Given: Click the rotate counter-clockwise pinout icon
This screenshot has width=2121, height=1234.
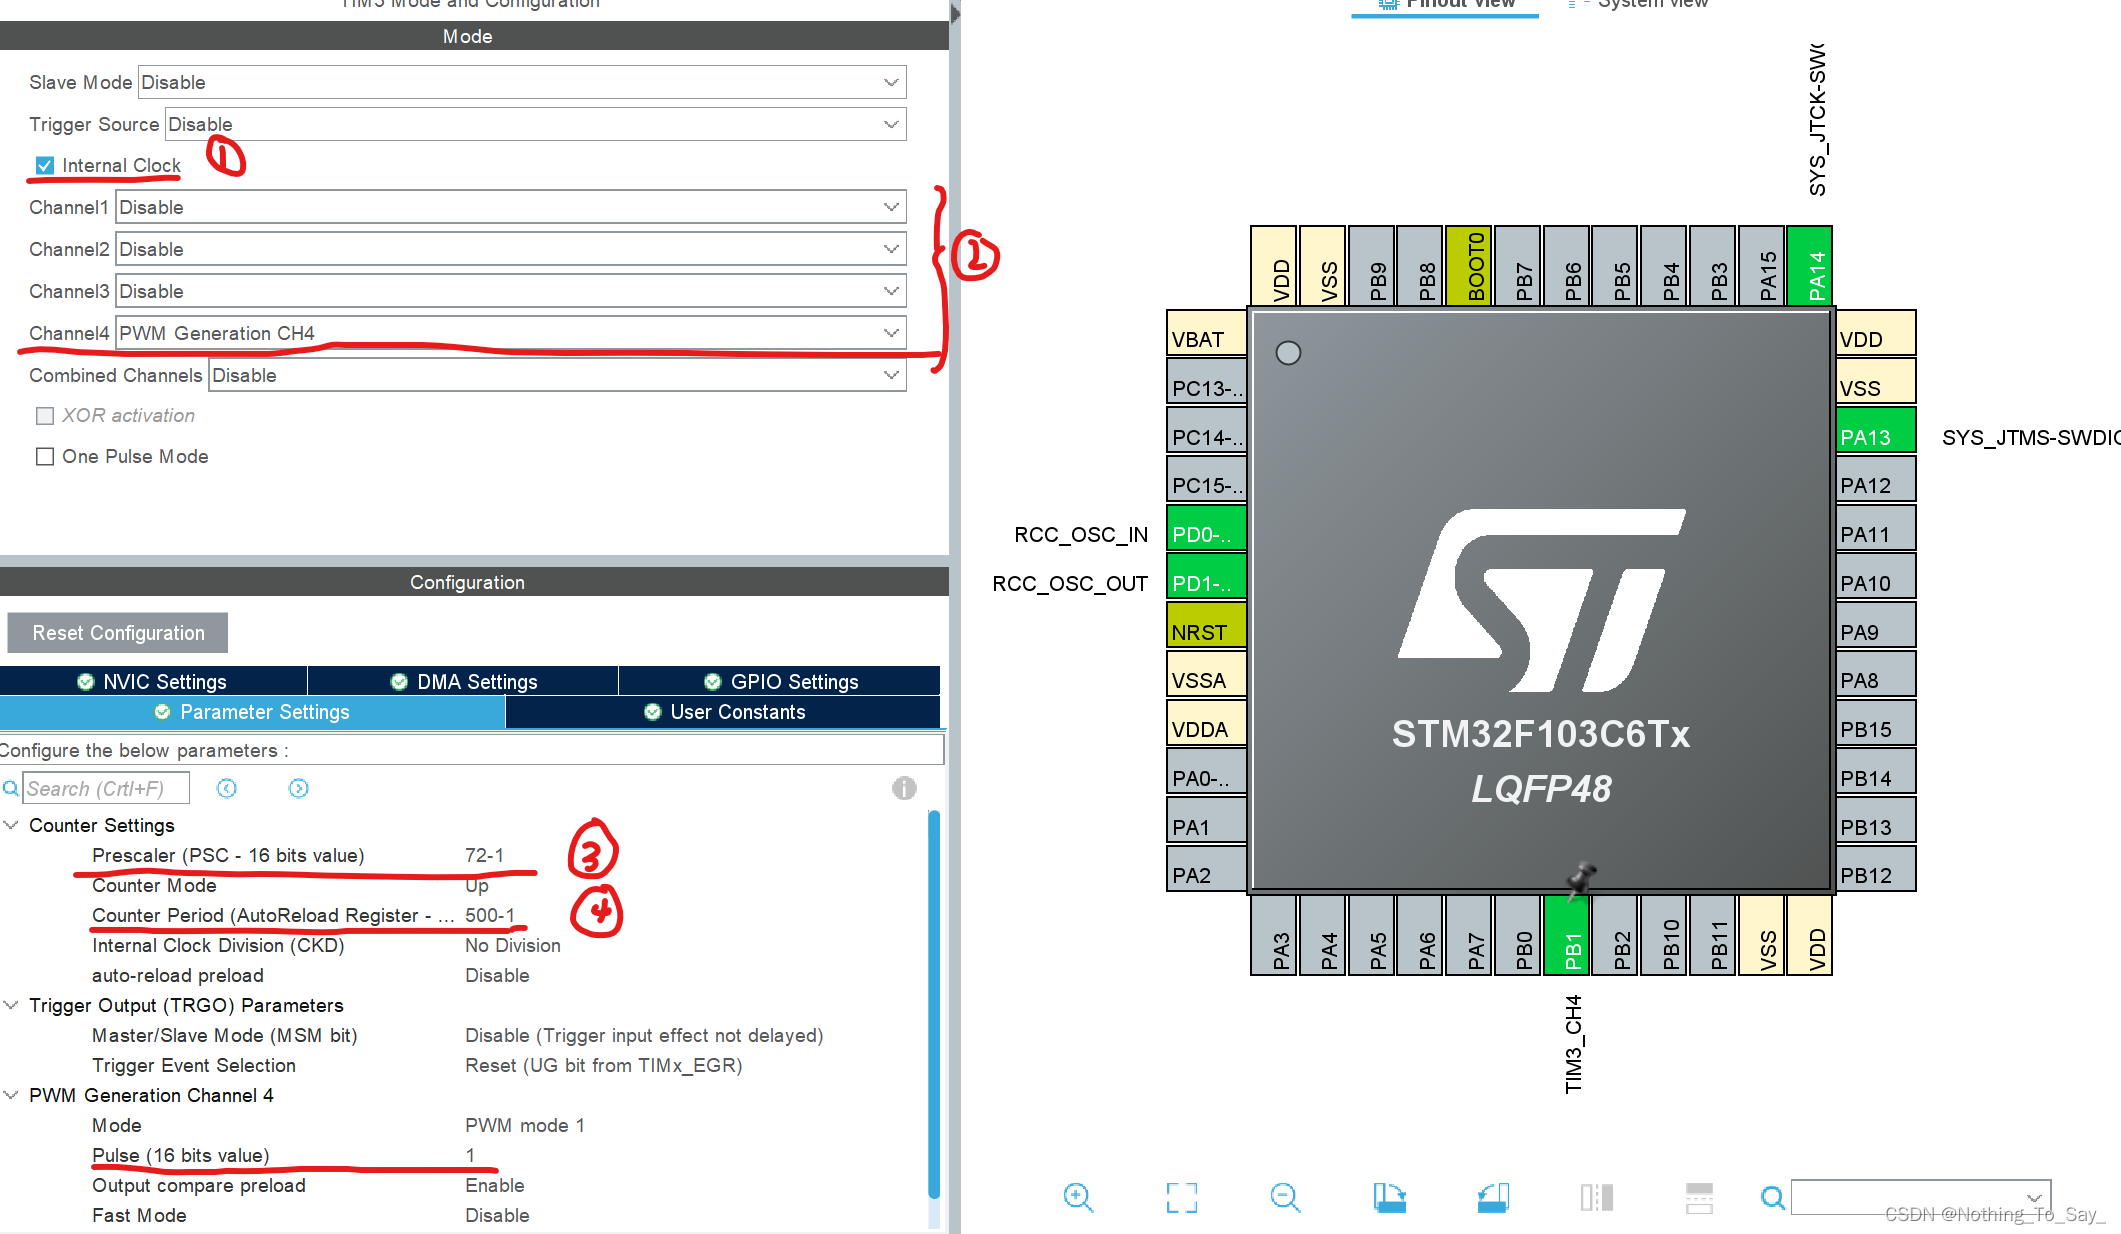Looking at the screenshot, I should [1493, 1197].
